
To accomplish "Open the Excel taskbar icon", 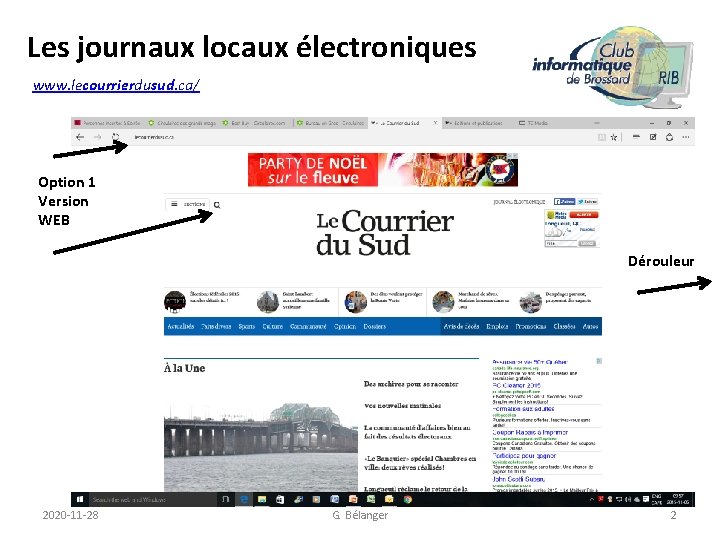I will [371, 499].
